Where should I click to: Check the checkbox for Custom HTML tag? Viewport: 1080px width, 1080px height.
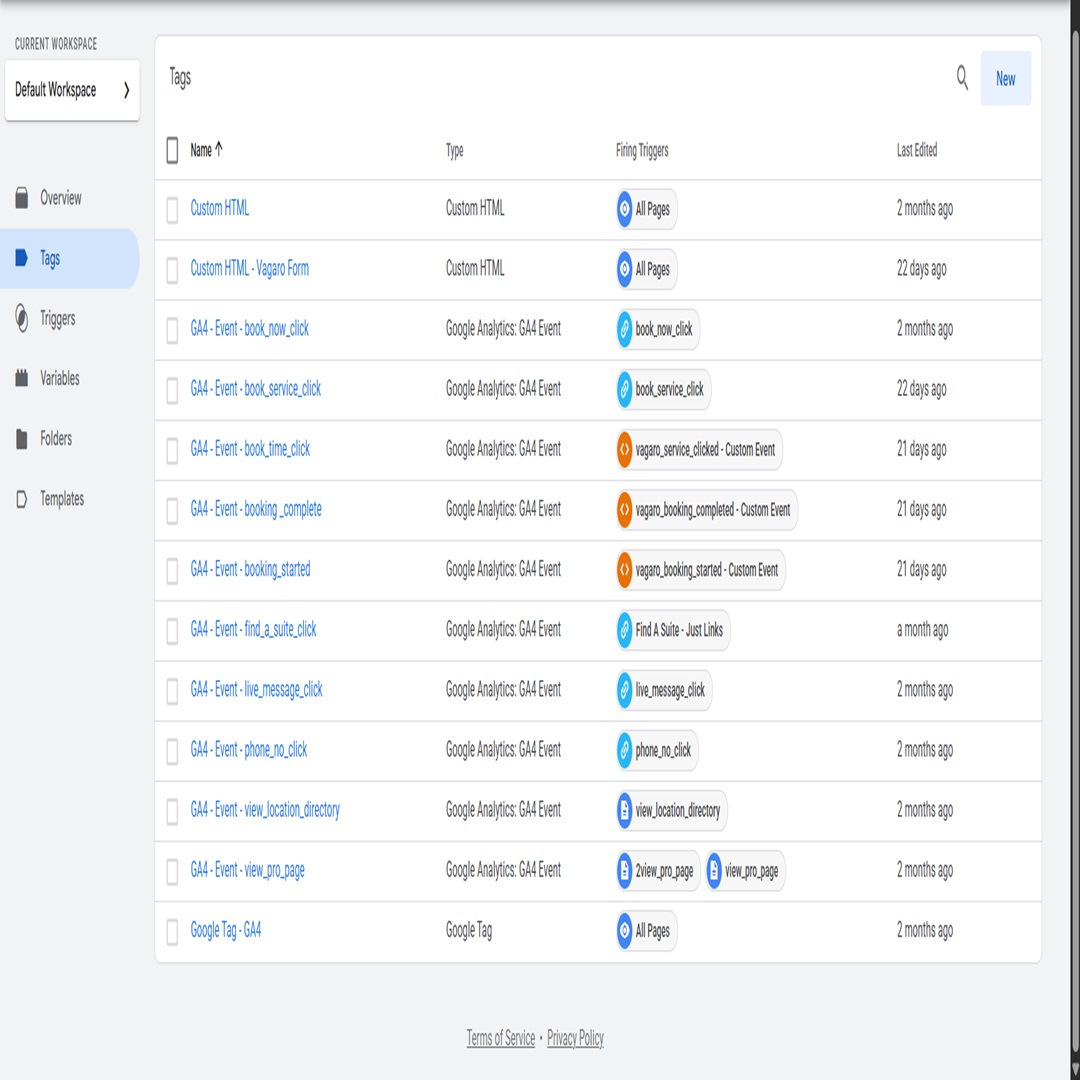point(171,210)
